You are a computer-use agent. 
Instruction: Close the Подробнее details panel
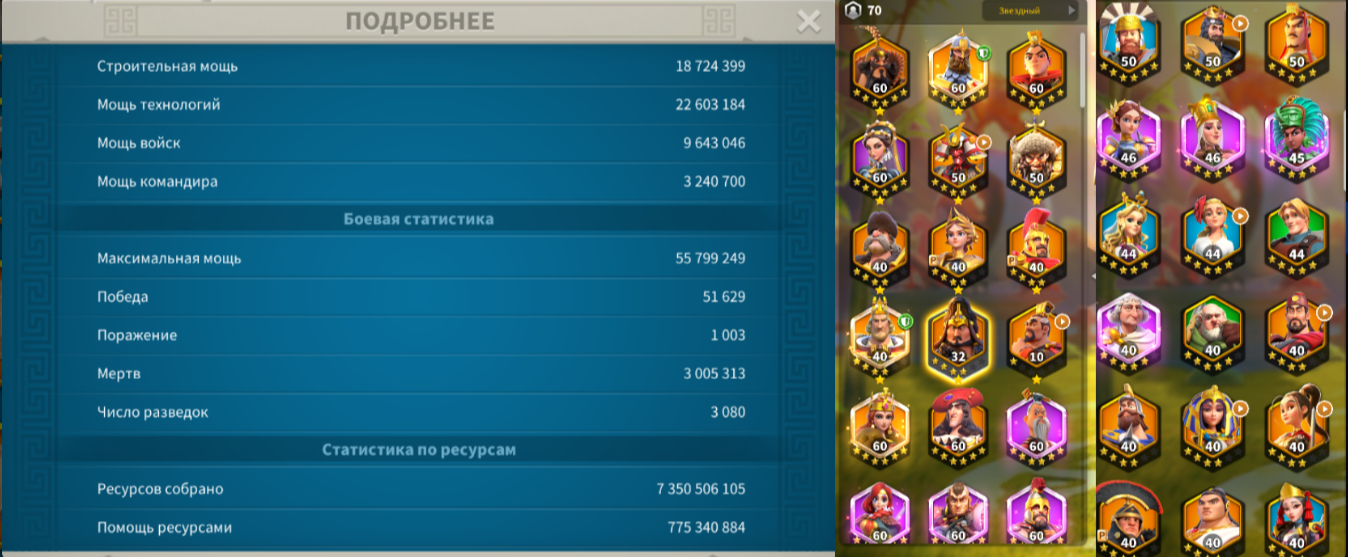[808, 22]
